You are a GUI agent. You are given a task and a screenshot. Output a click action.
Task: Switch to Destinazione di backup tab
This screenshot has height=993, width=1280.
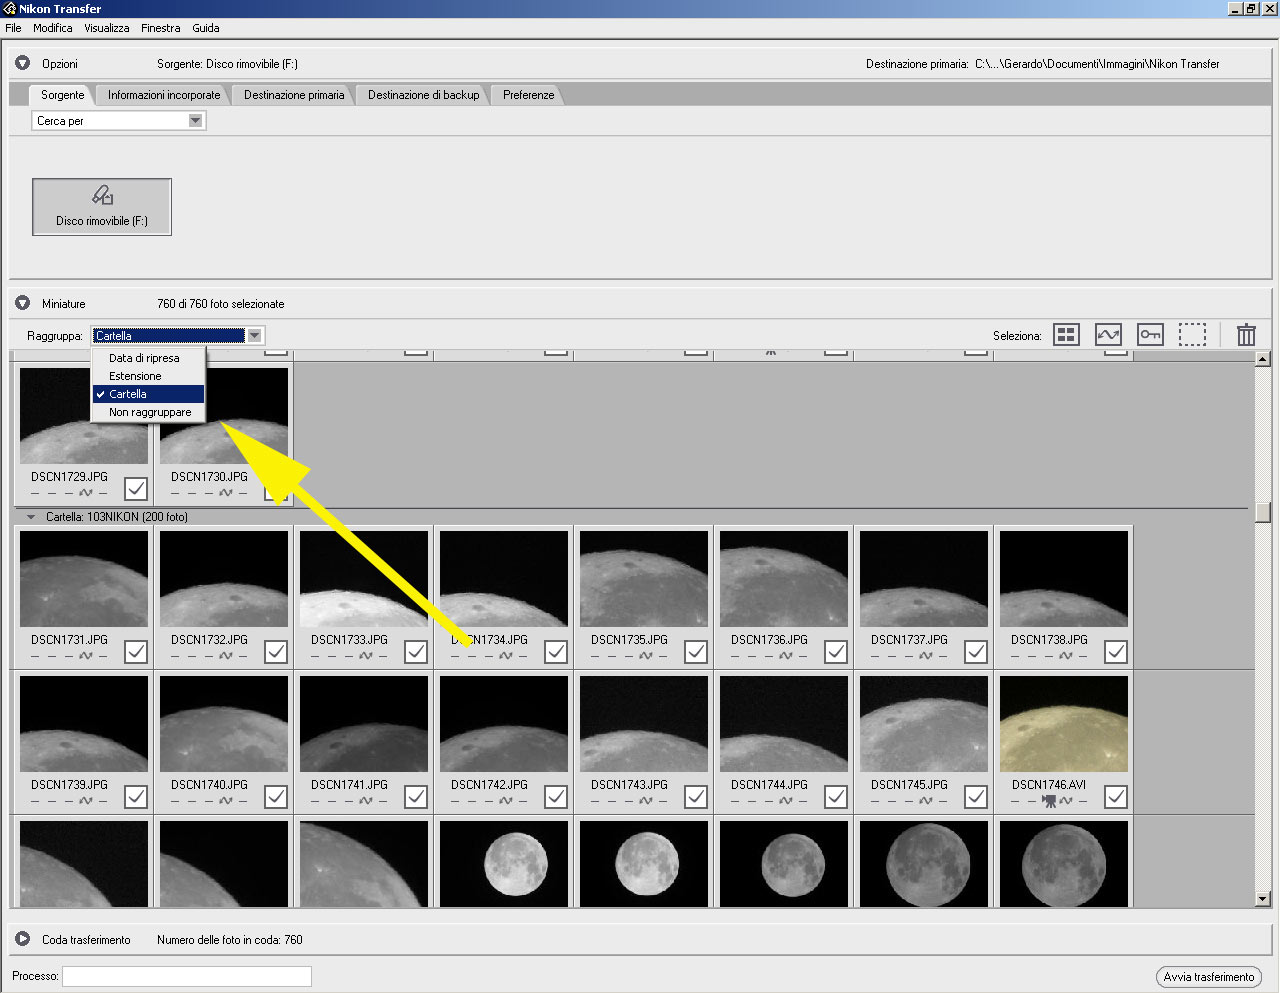(x=423, y=95)
